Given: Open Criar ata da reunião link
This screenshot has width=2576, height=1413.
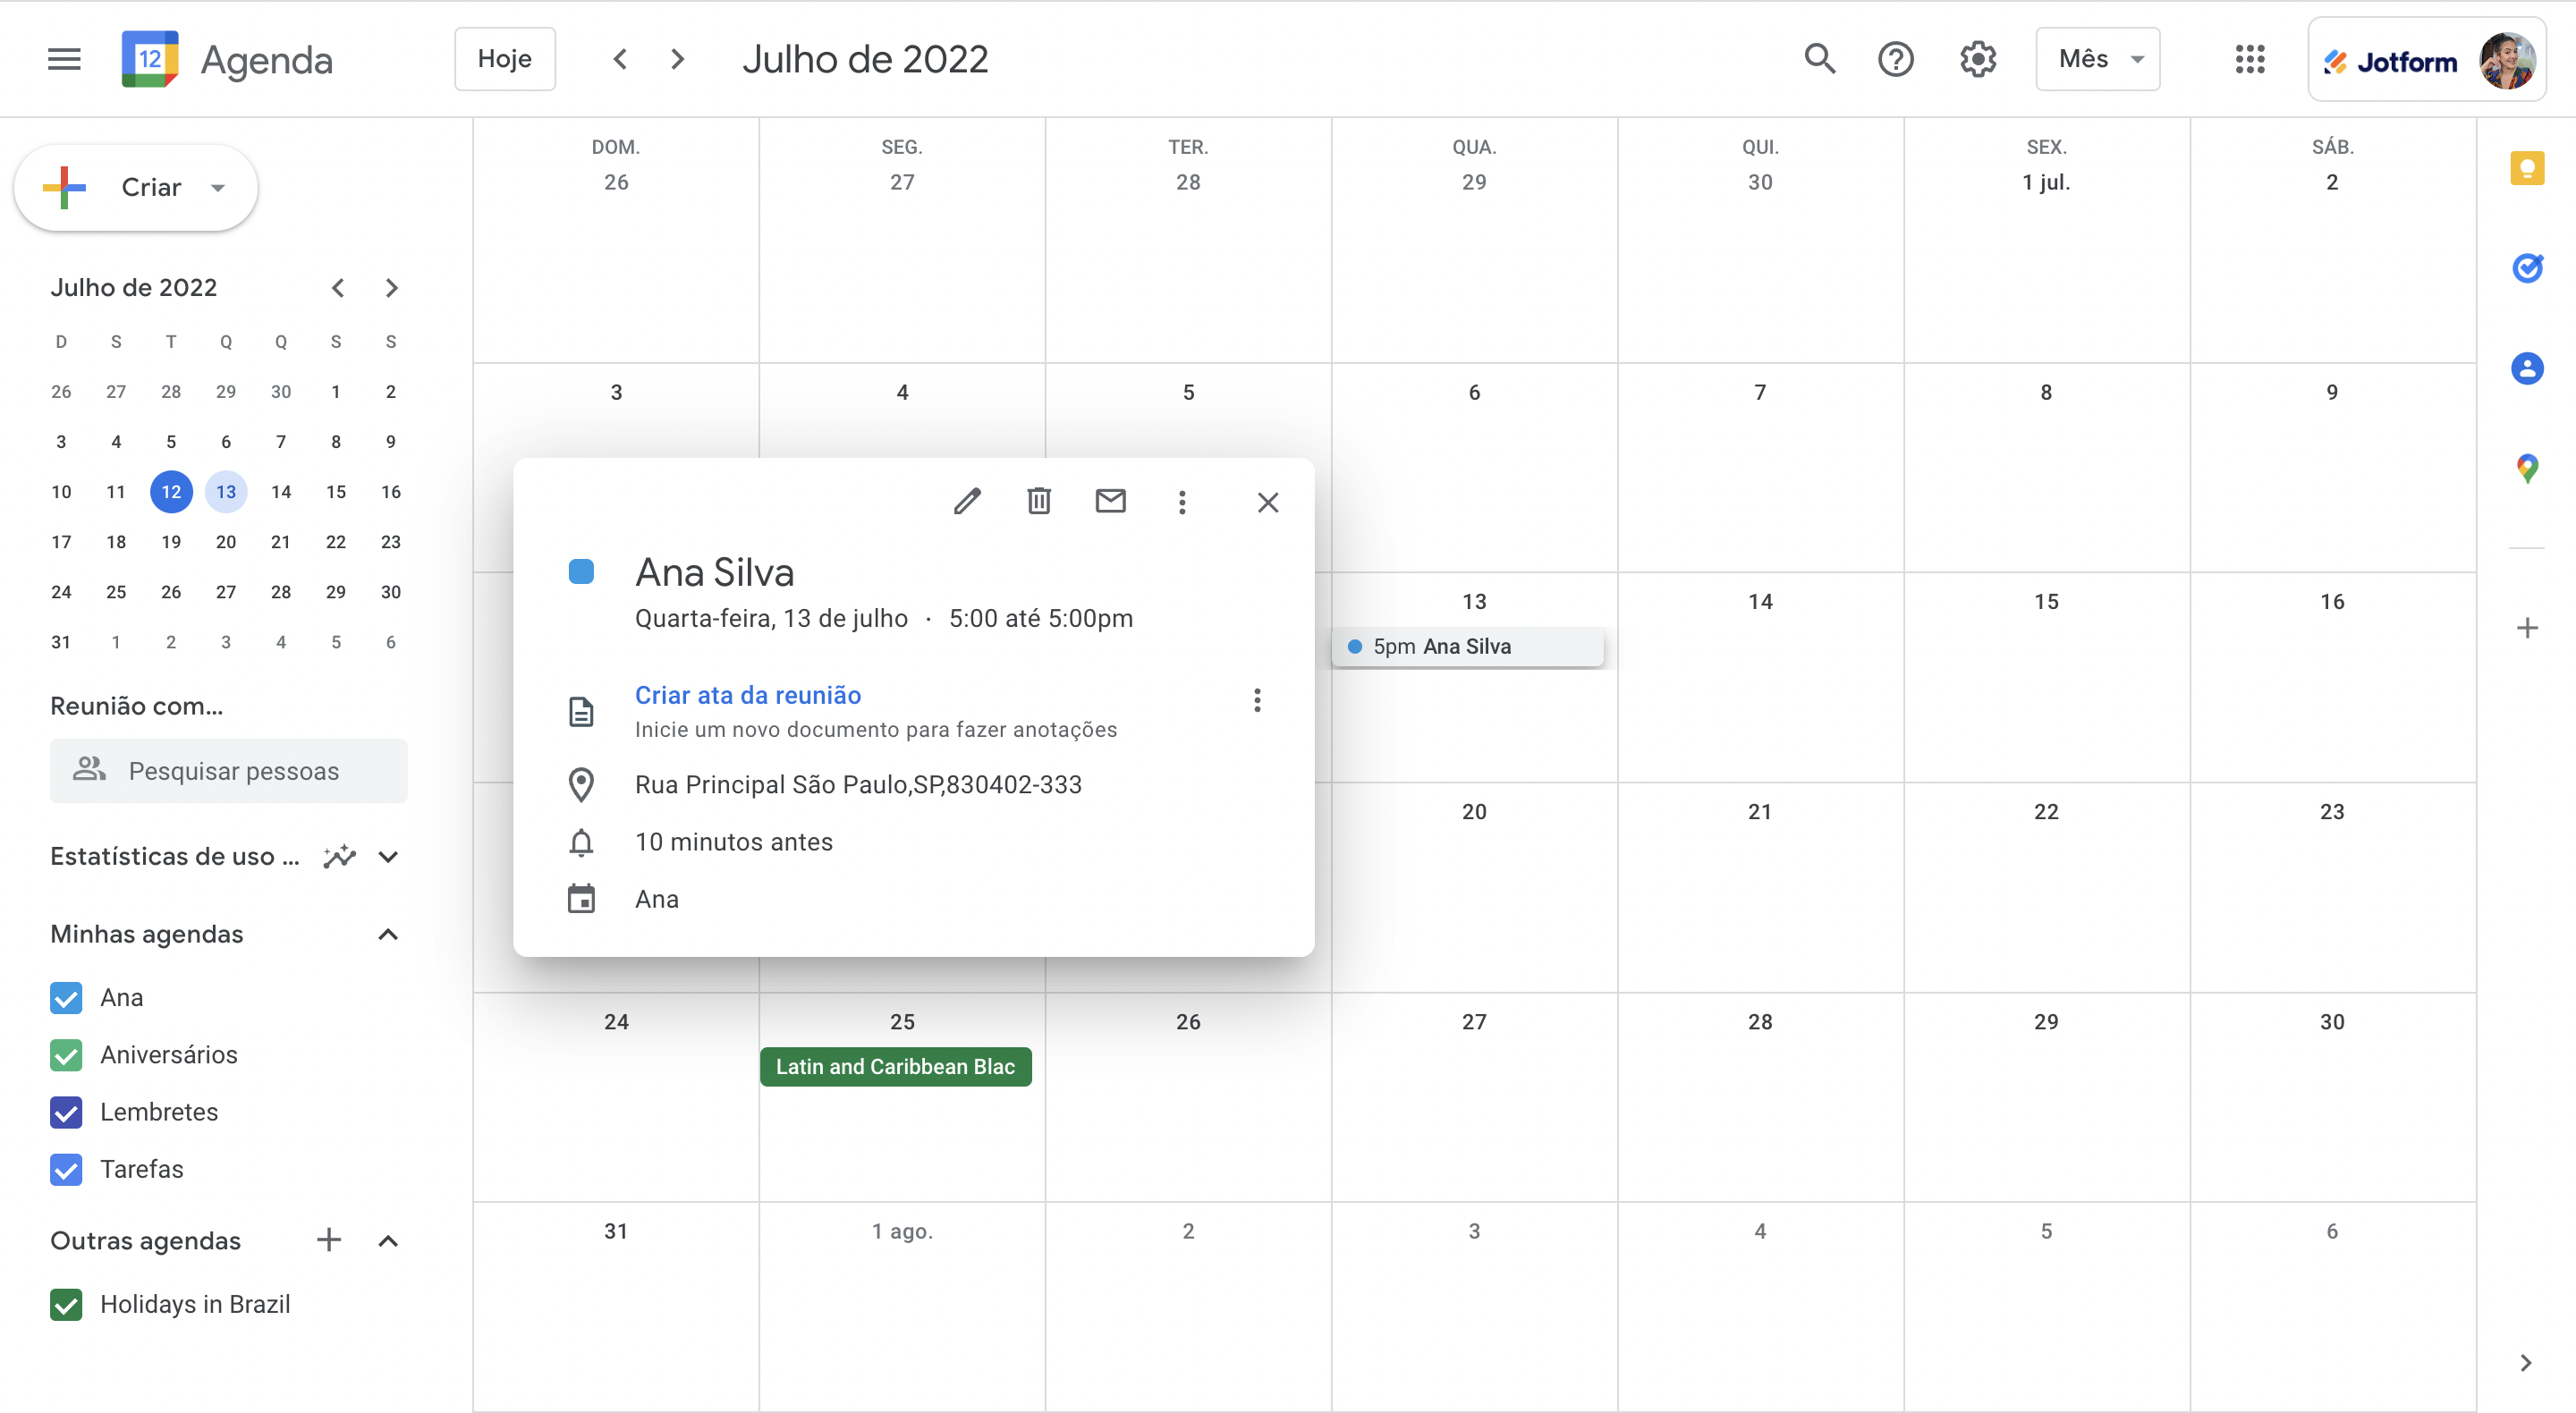Looking at the screenshot, I should [748, 694].
